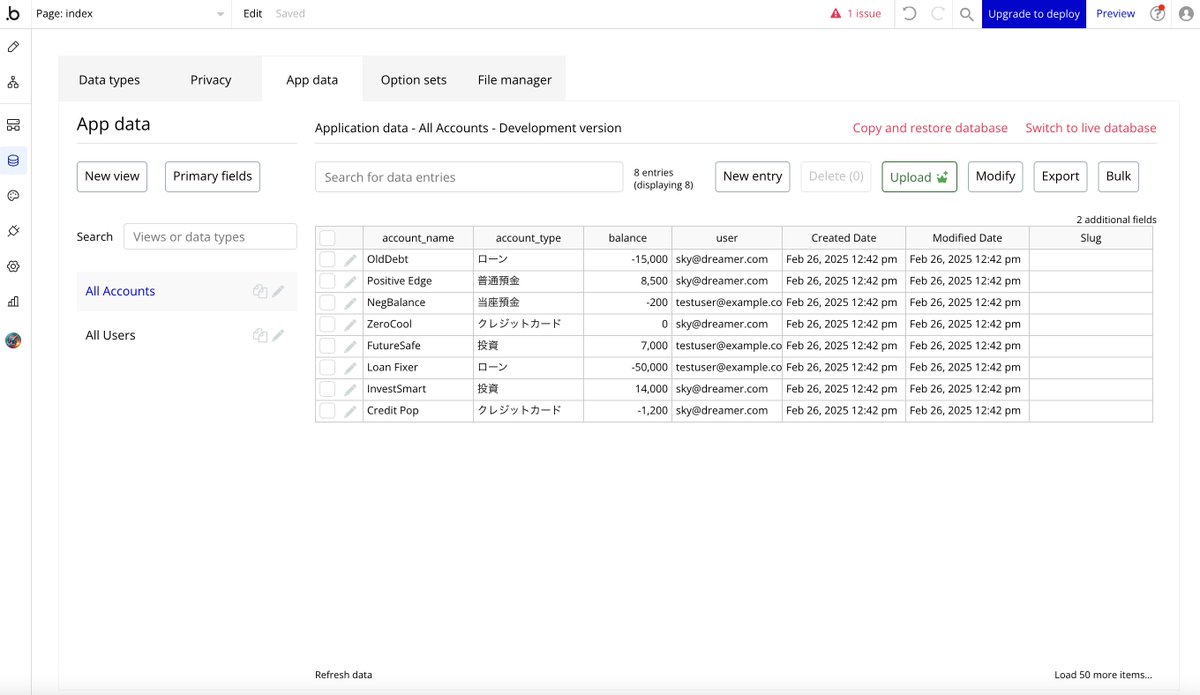Click the undo arrow icon
This screenshot has width=1200, height=695.
point(909,14)
